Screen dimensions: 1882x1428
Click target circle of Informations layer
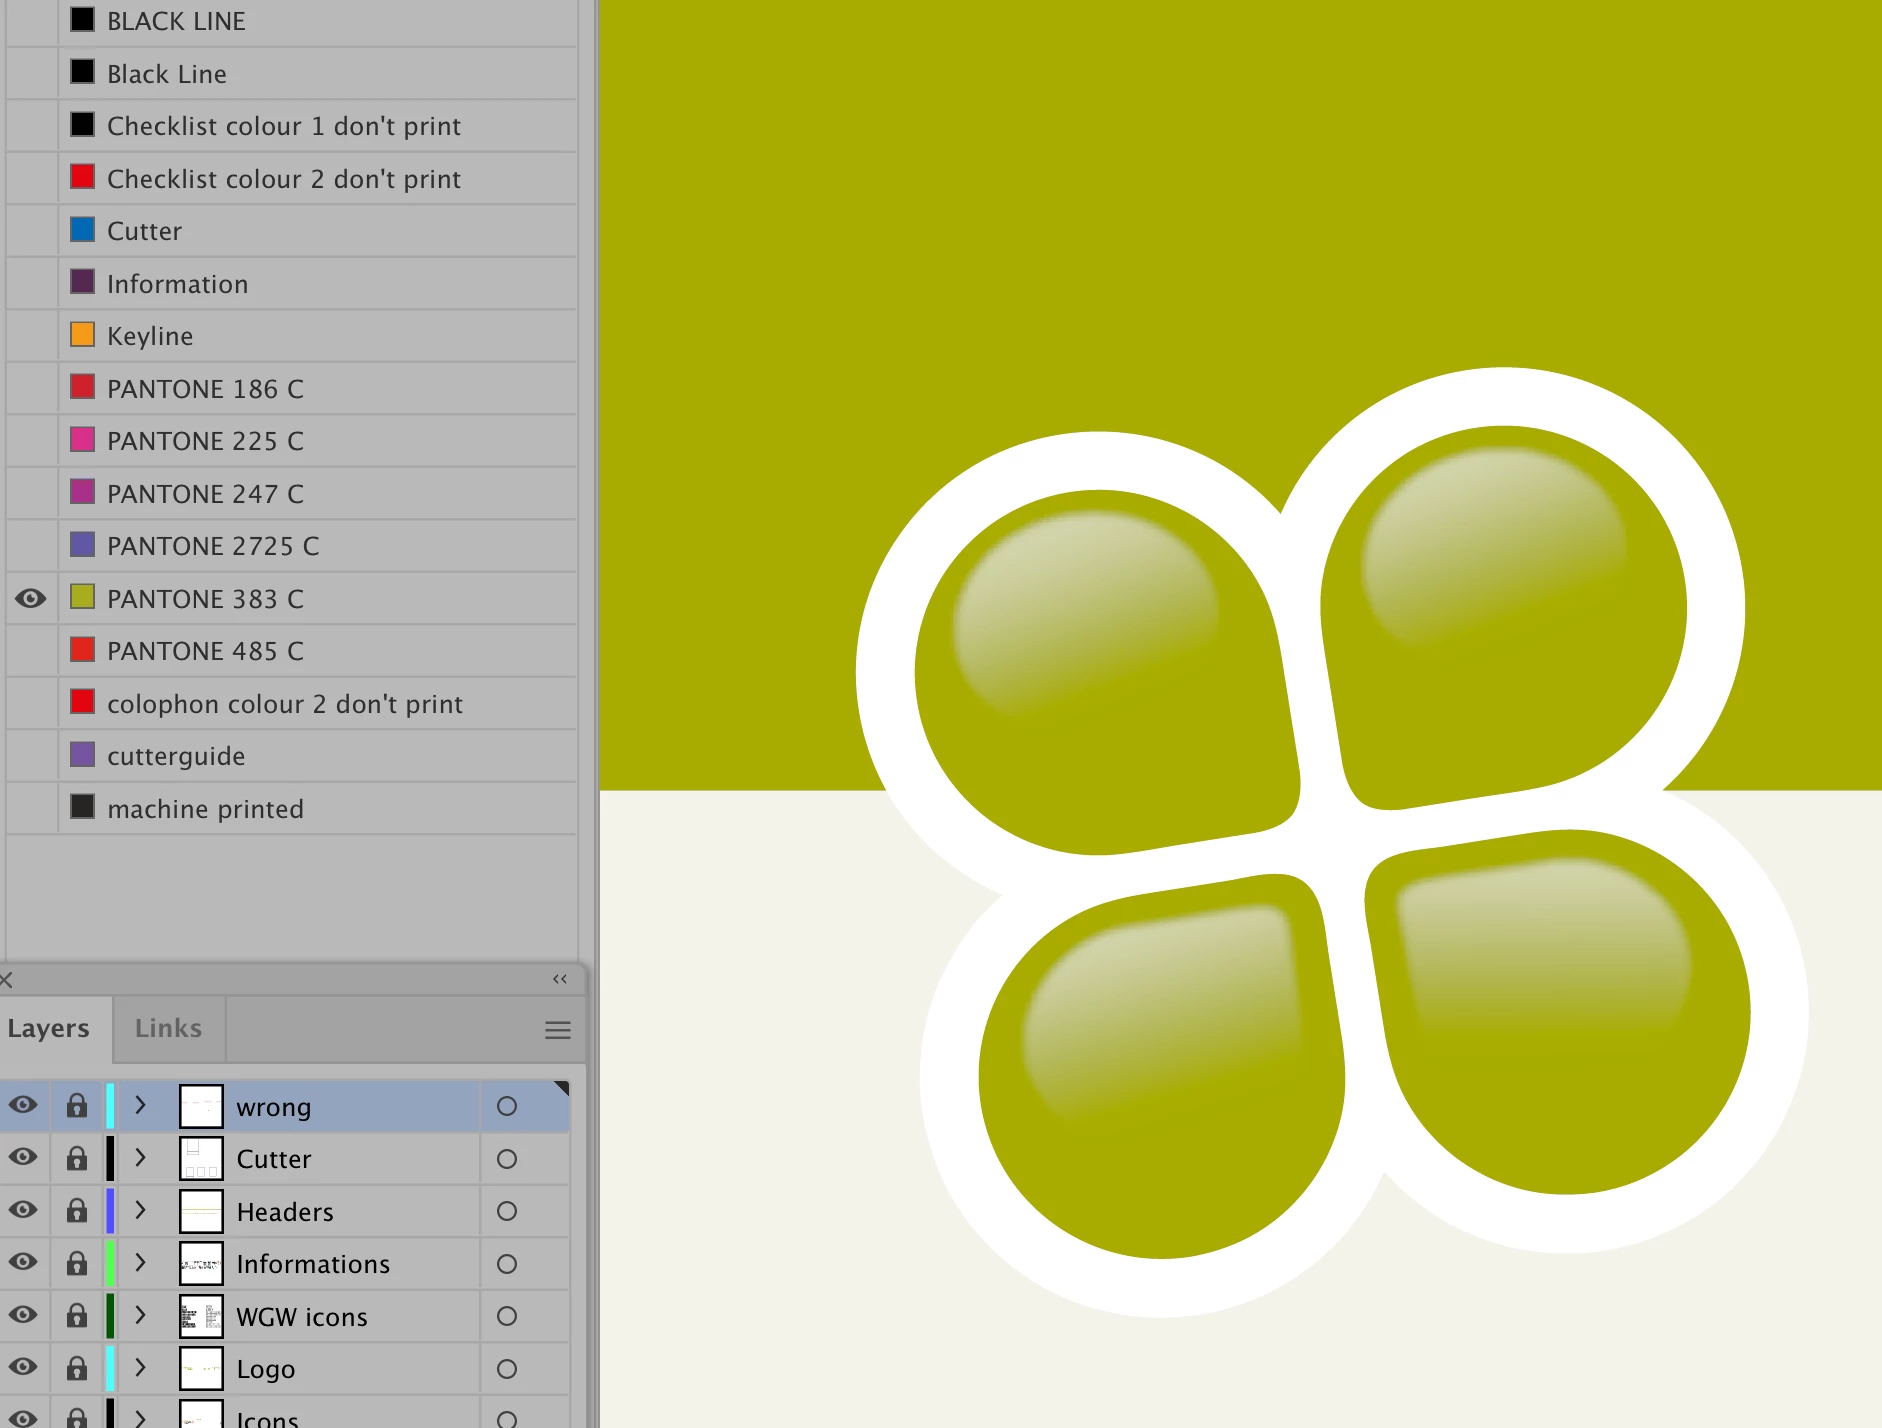507,1264
